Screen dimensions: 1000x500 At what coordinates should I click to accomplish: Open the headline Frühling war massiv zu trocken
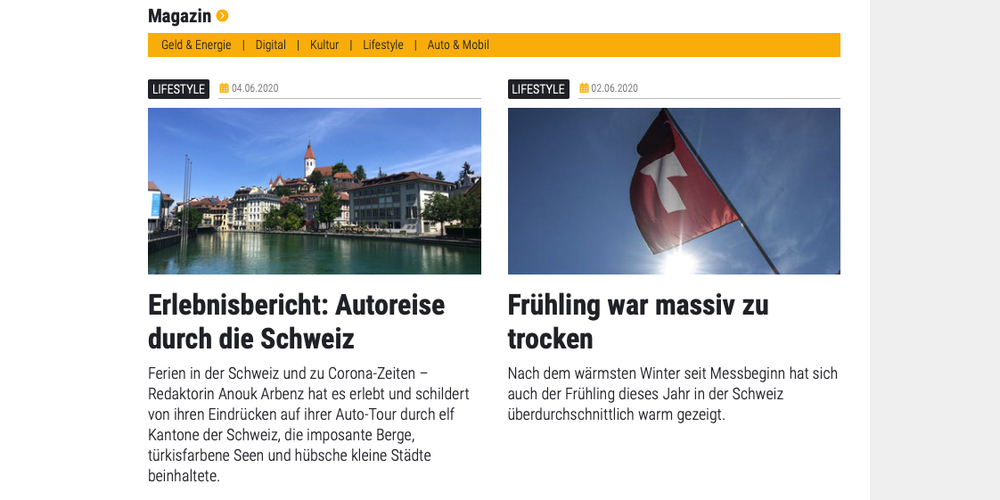(x=638, y=322)
